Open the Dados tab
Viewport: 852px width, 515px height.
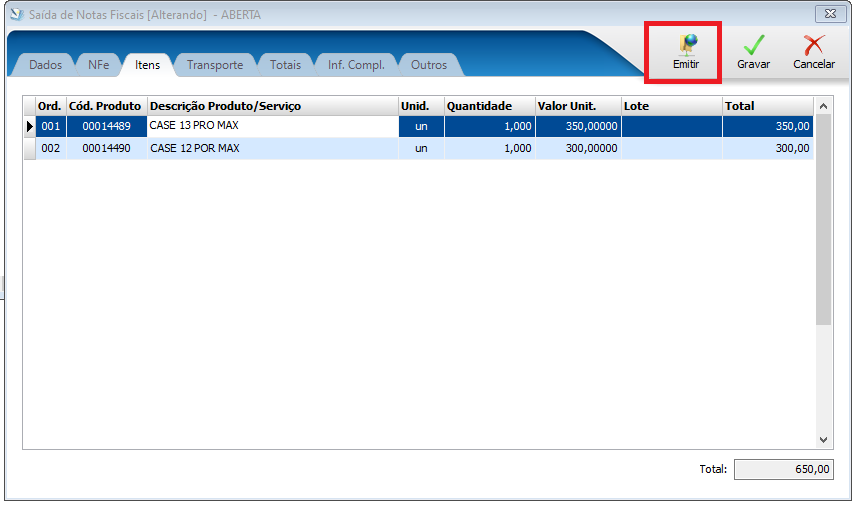click(x=46, y=65)
